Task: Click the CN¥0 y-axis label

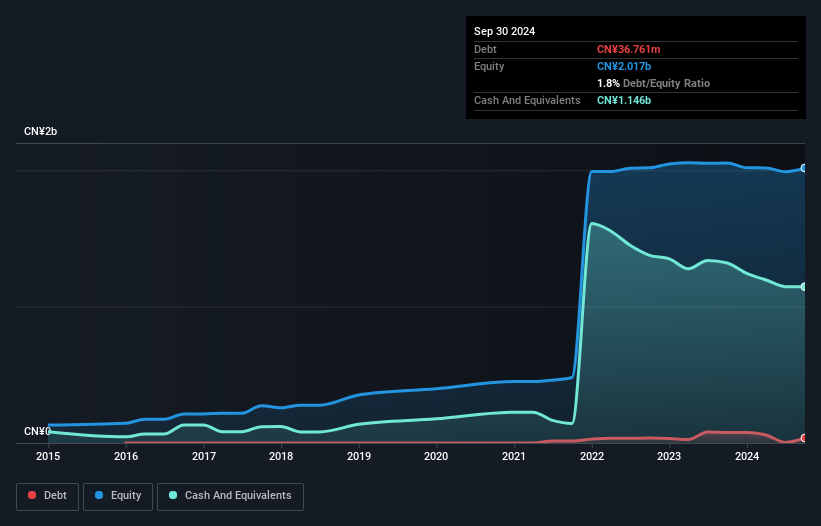Action: [x=37, y=431]
